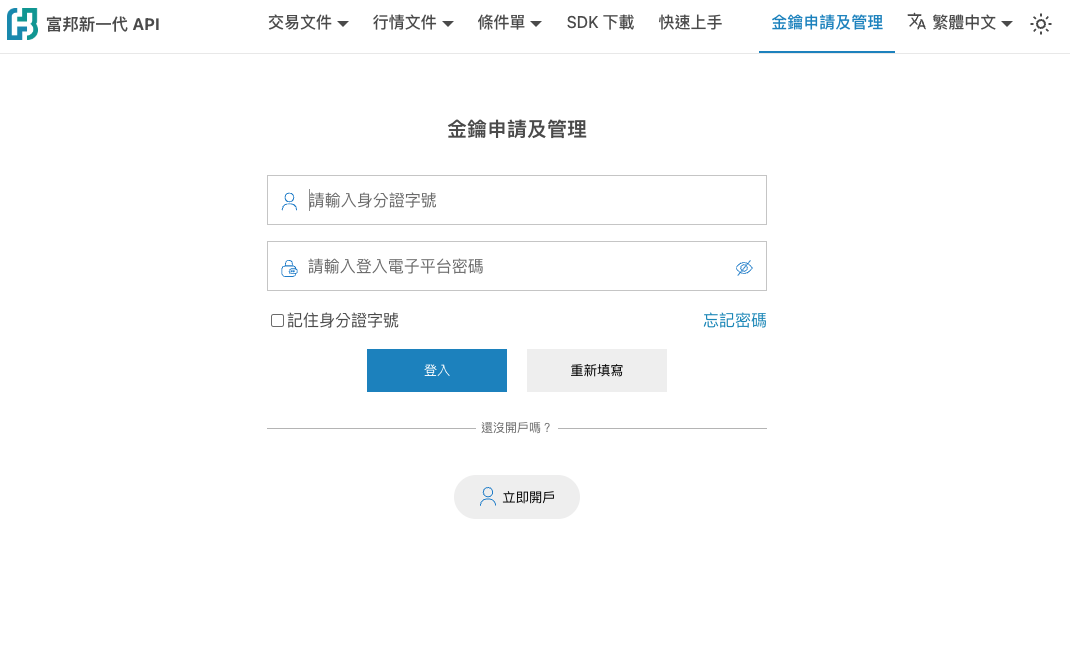The image size is (1070, 654).
Task: Select the 金鑰申請及管理 nav icon area
Action: 826,22
